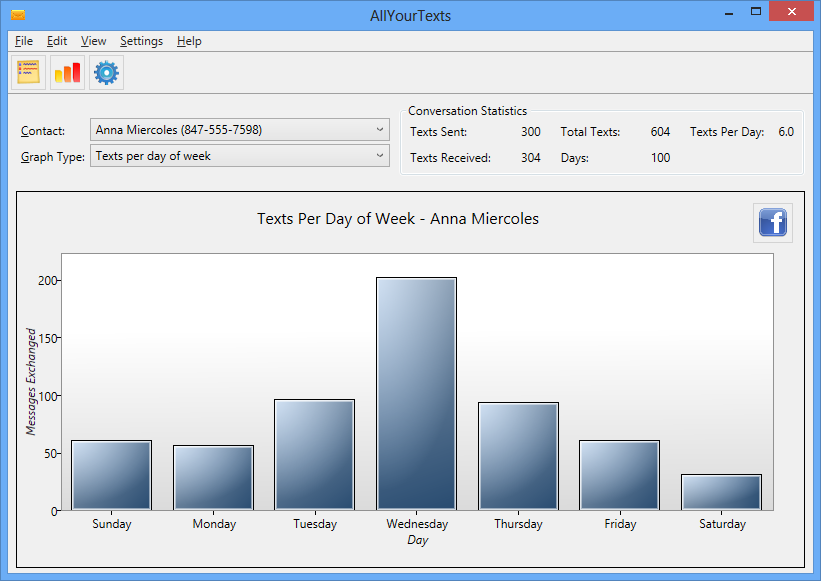Minimize the AllYourTexts window

729,13
